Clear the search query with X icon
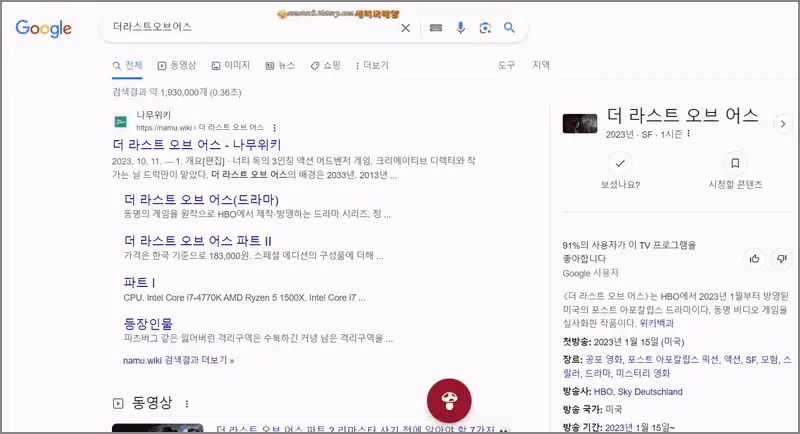The height and width of the screenshot is (434, 800). point(406,28)
